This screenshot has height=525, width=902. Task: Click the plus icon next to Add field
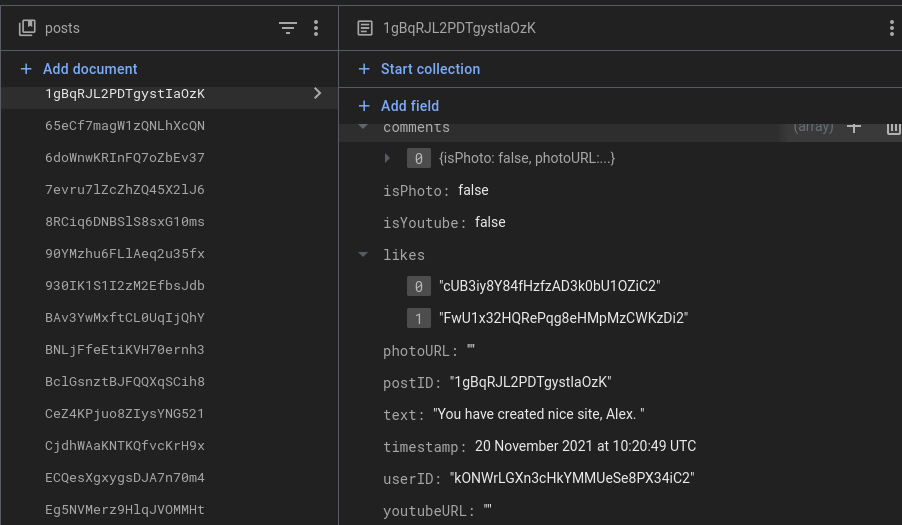click(x=364, y=106)
